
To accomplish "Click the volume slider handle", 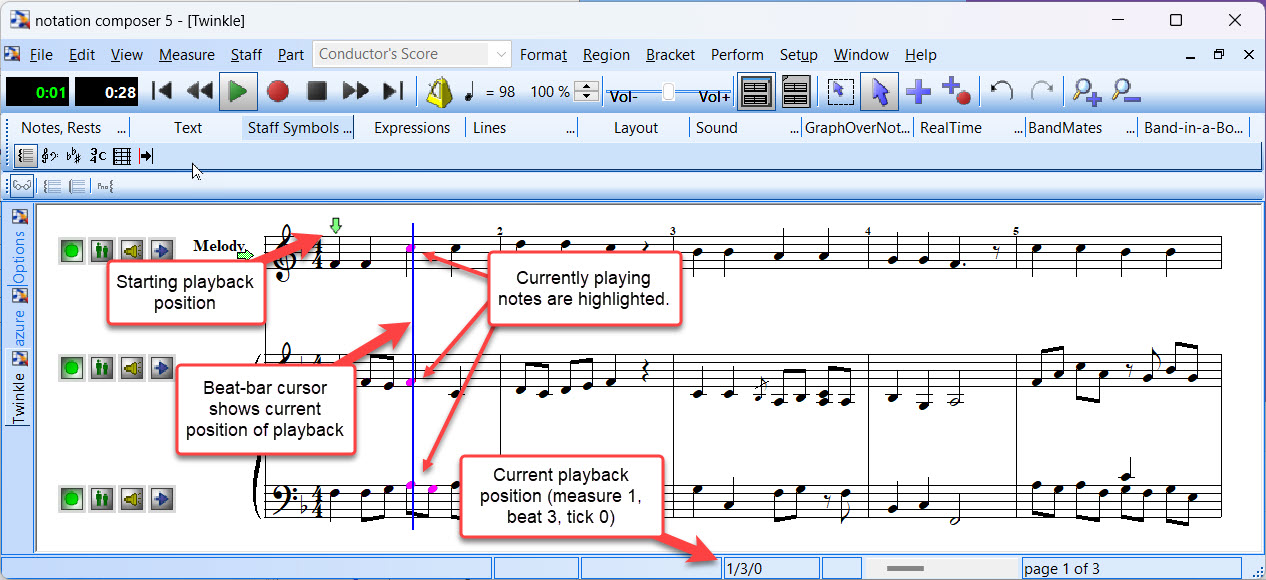I will (668, 93).
